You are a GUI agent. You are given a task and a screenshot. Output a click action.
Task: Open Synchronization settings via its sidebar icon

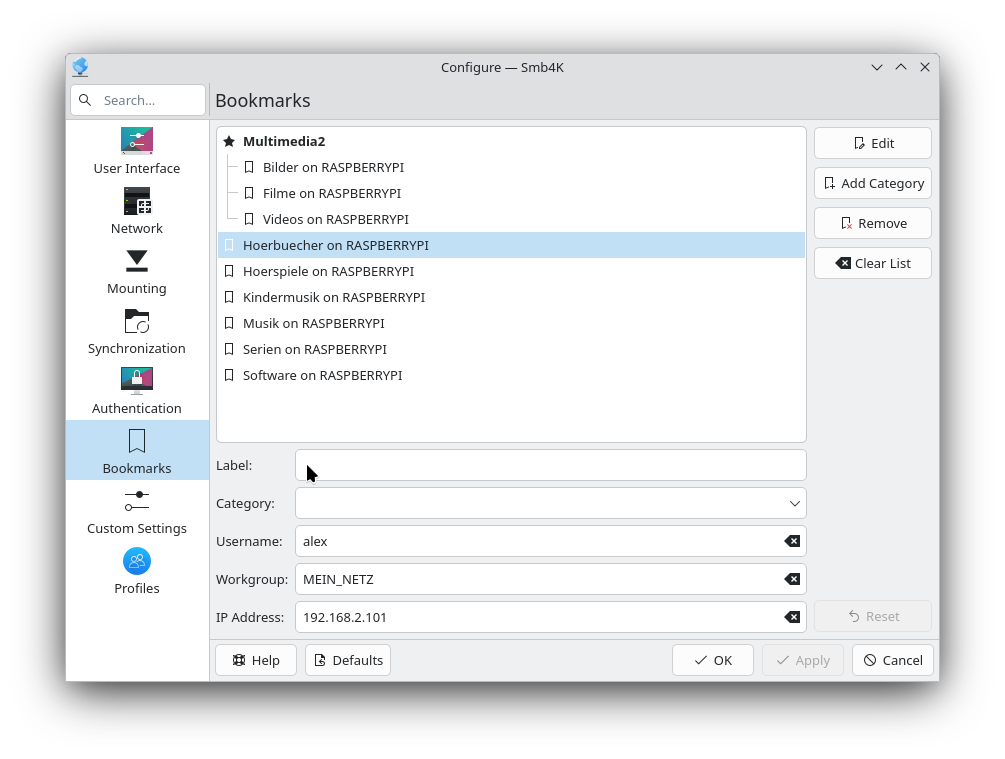pyautogui.click(x=137, y=321)
